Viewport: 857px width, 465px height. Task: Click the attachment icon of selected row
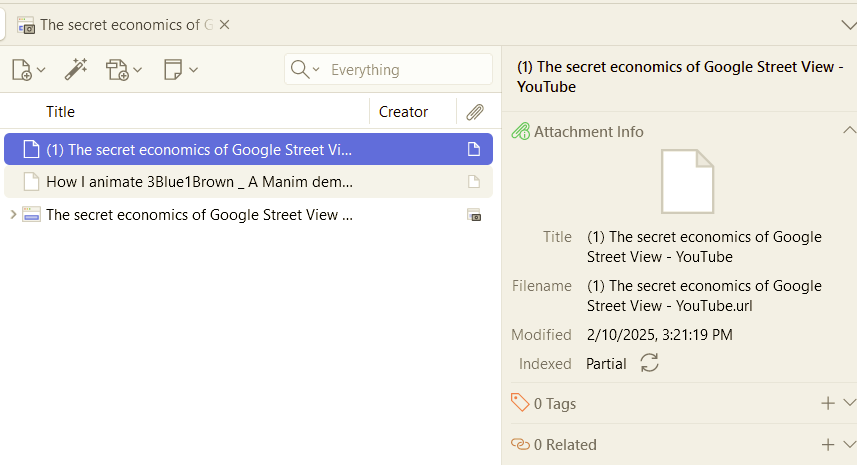pos(474,149)
